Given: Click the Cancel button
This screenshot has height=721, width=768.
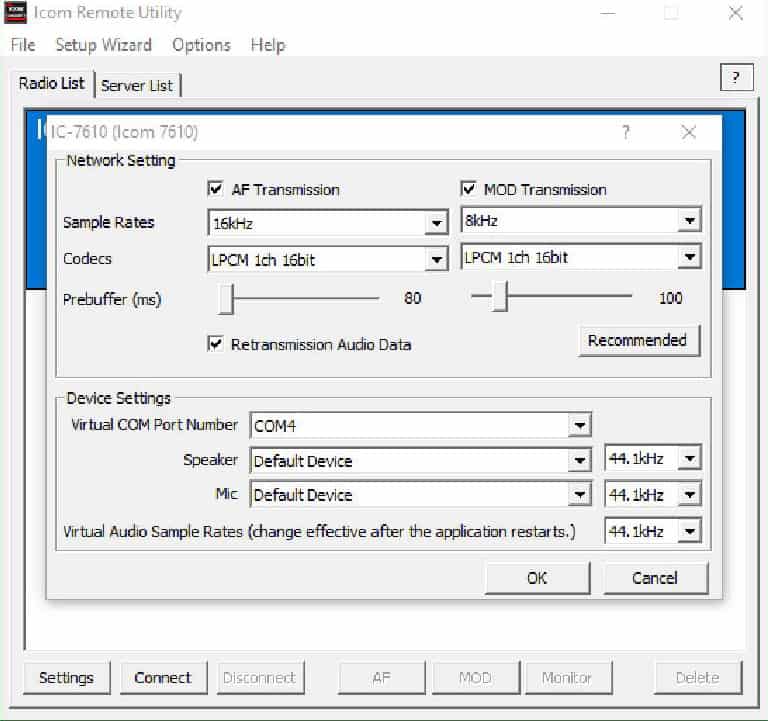Looking at the screenshot, I should pyautogui.click(x=655, y=578).
